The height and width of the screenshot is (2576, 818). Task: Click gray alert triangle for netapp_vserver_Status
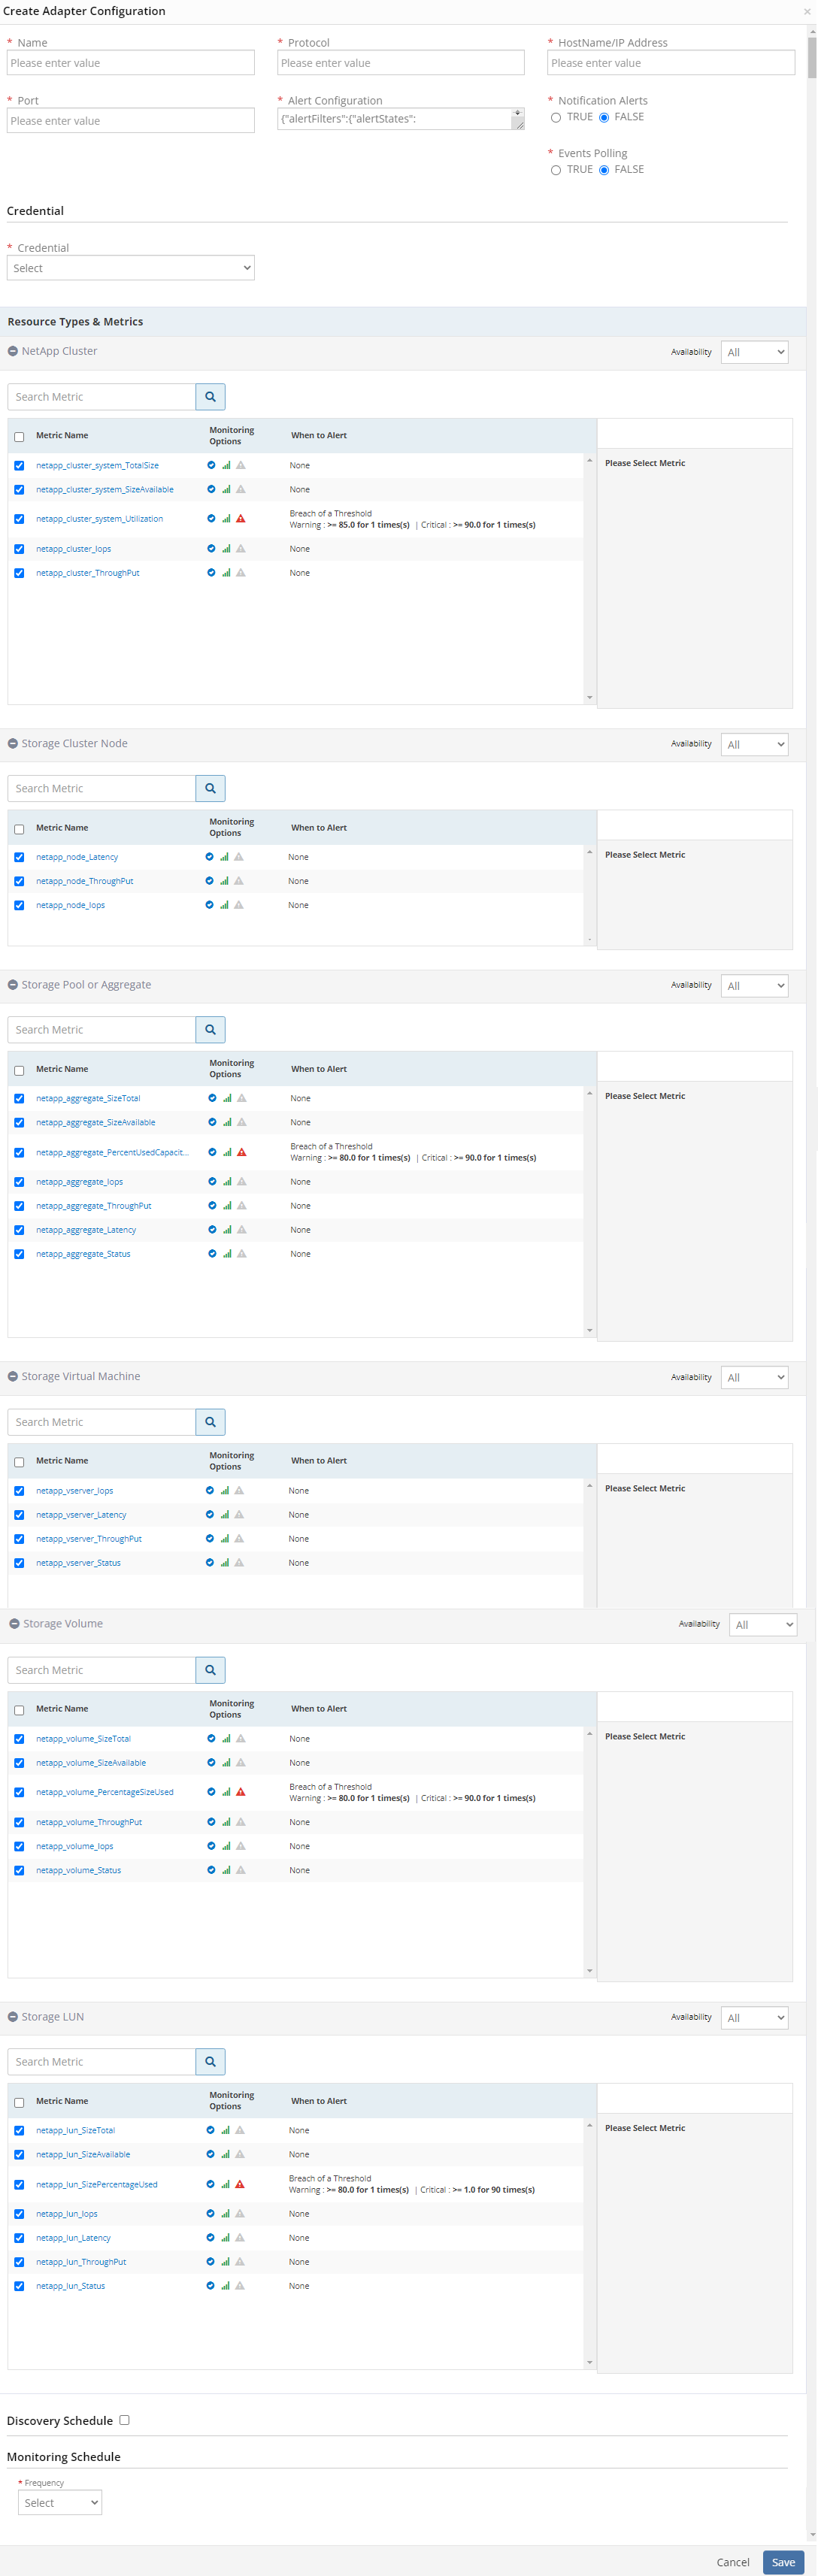(239, 1563)
